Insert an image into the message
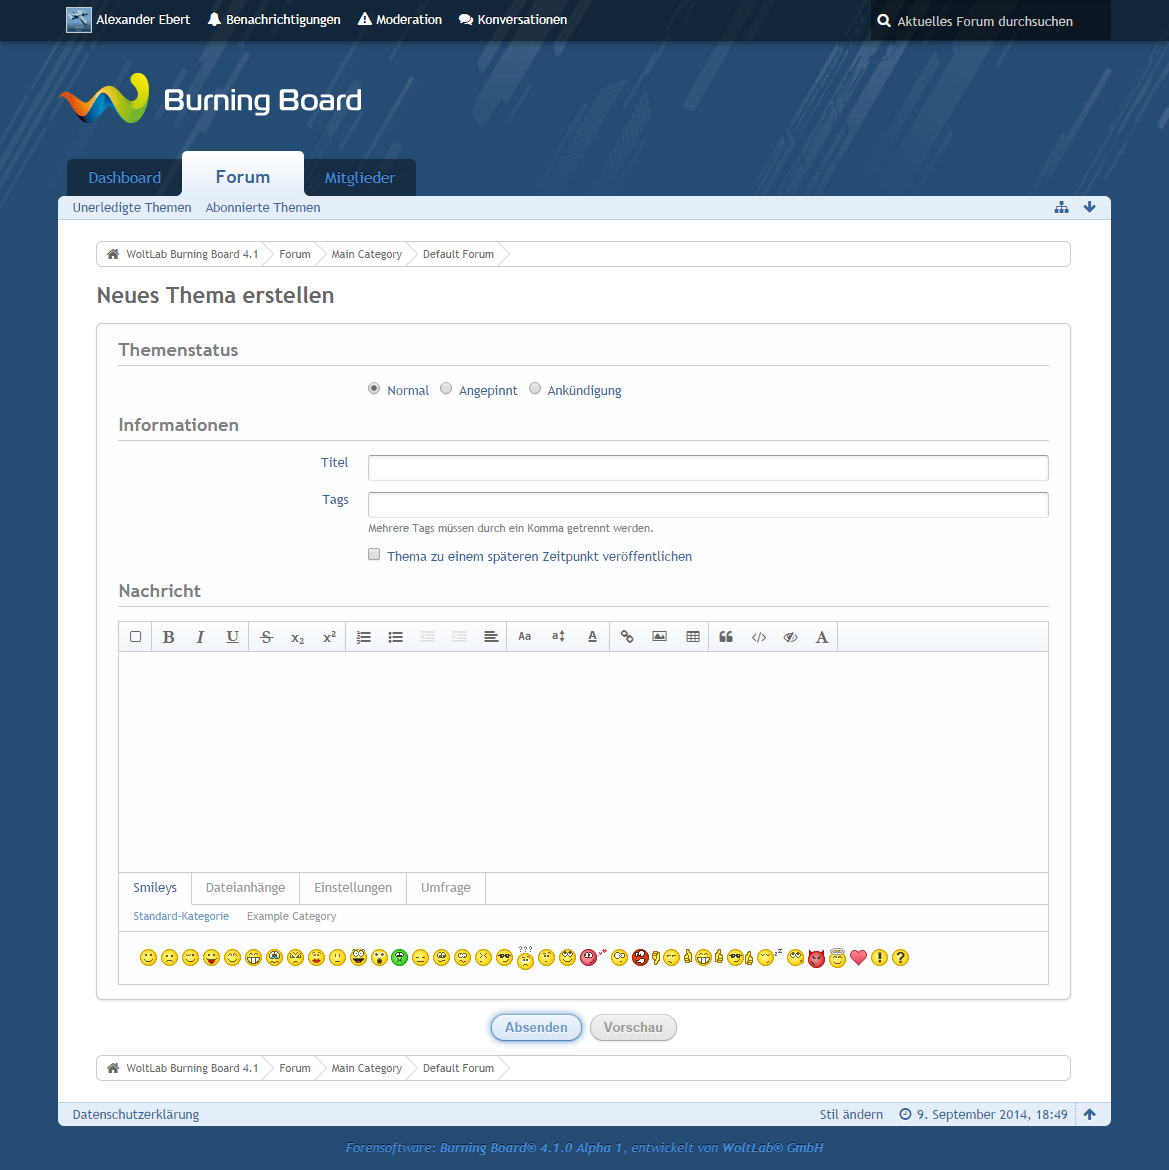The image size is (1169, 1170). tap(660, 637)
